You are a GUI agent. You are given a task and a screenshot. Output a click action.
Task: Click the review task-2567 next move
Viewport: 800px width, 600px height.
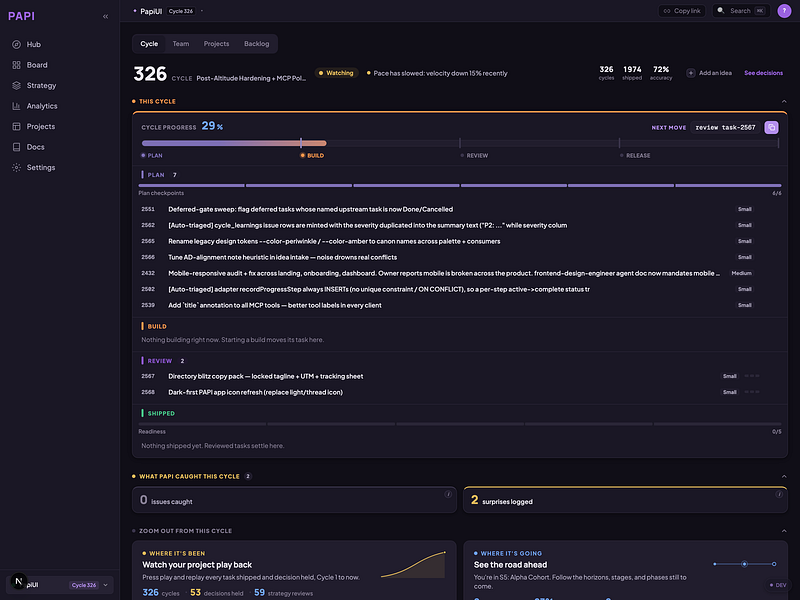(x=725, y=128)
